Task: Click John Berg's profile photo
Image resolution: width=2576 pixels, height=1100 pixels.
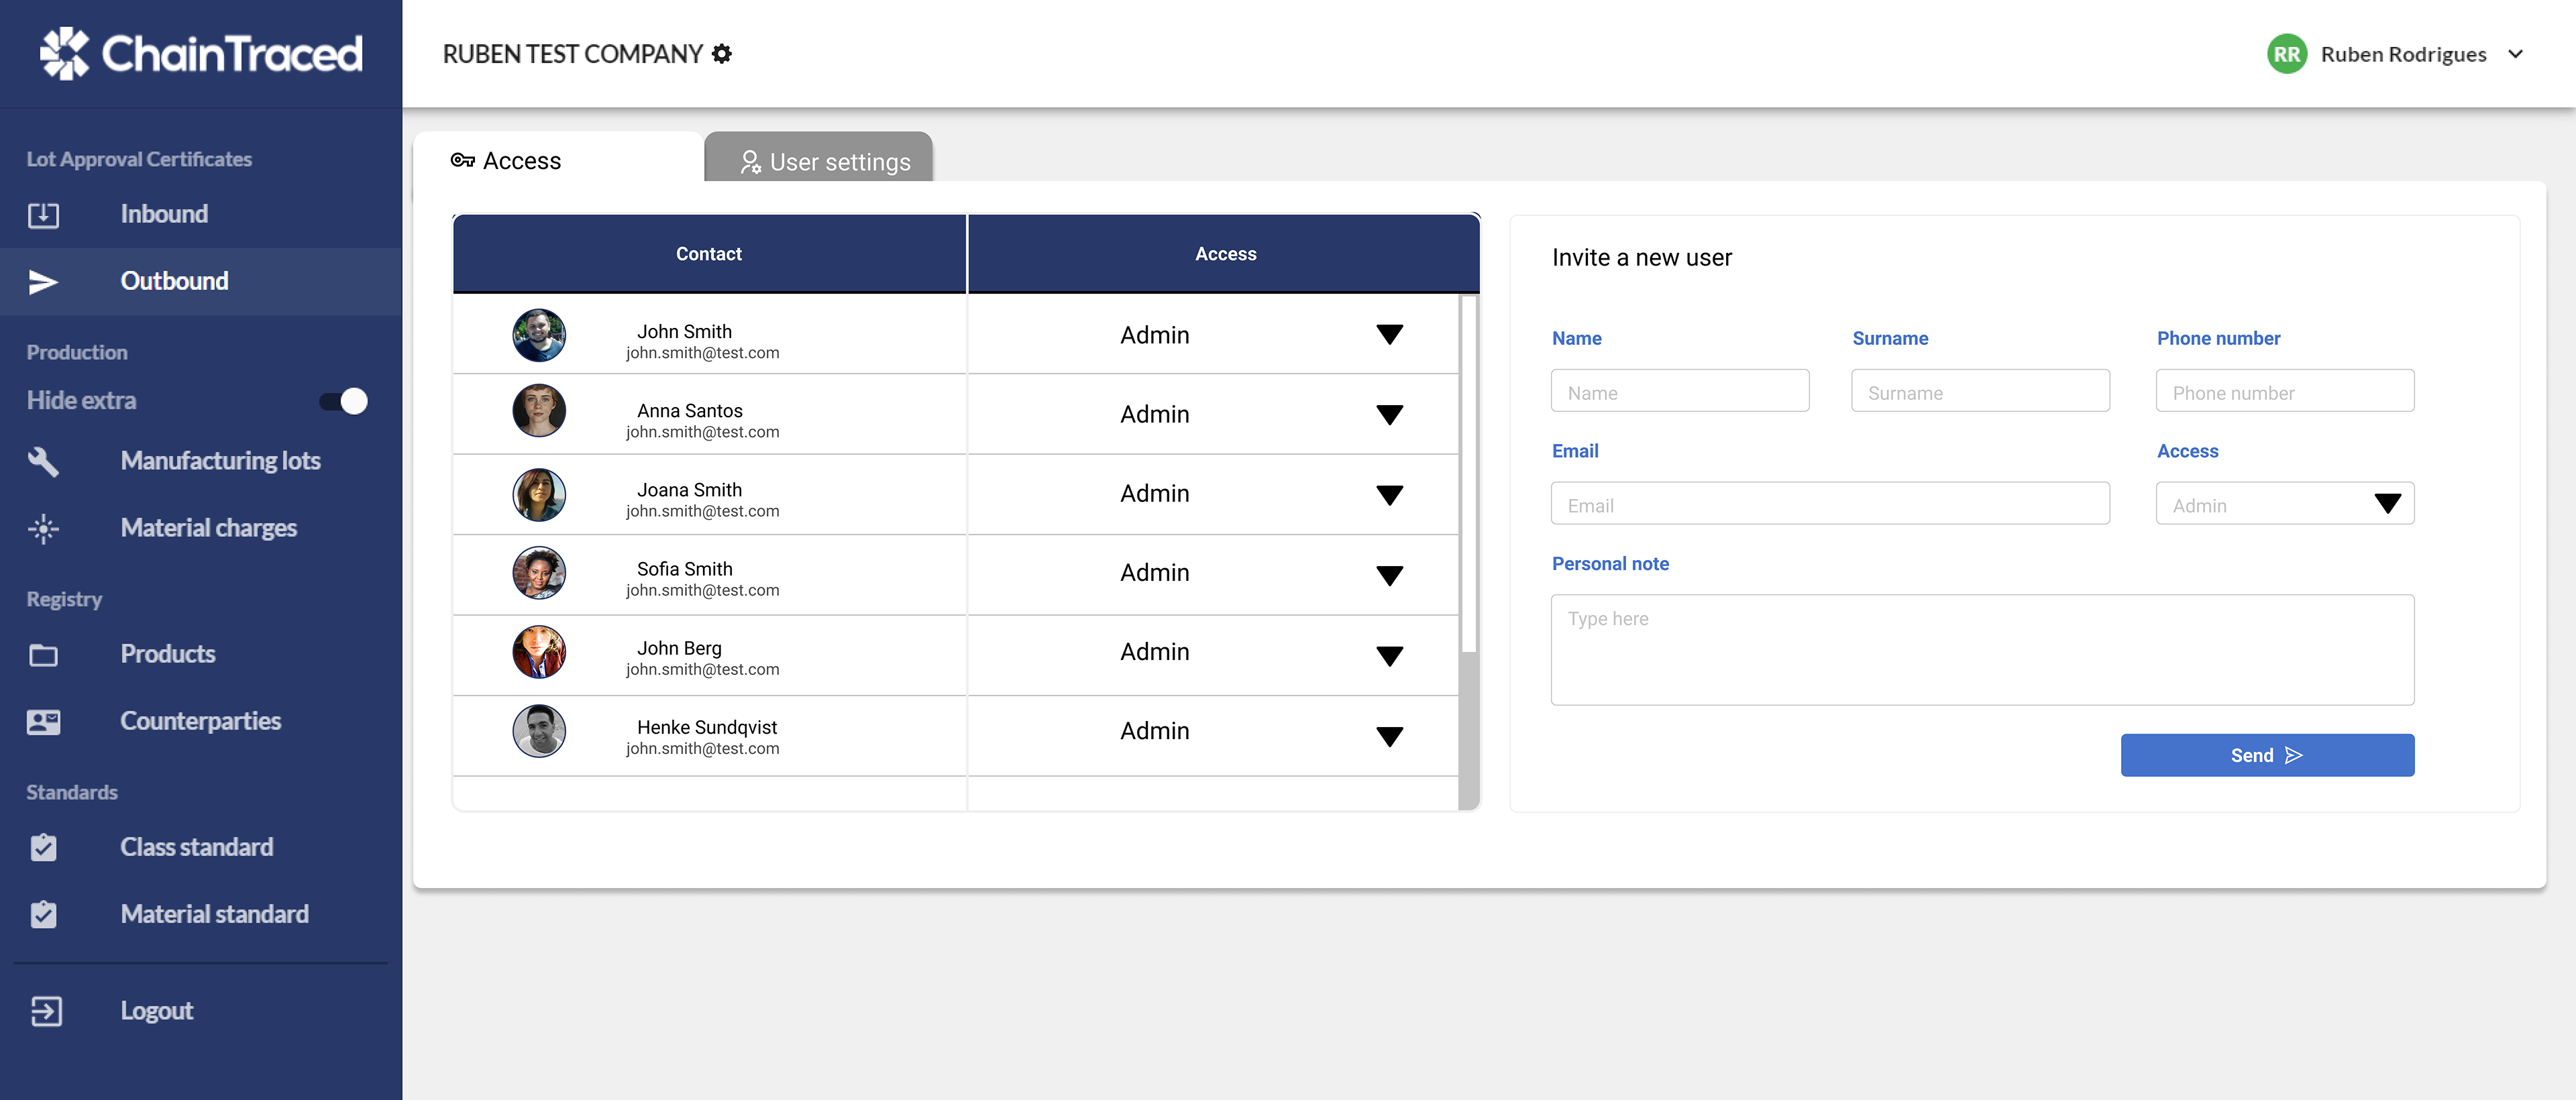Action: tap(539, 652)
